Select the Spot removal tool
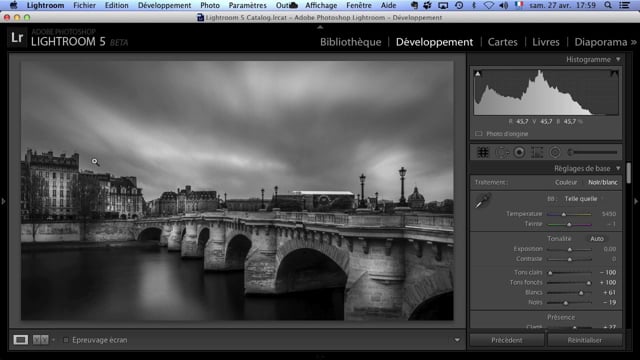 502,152
